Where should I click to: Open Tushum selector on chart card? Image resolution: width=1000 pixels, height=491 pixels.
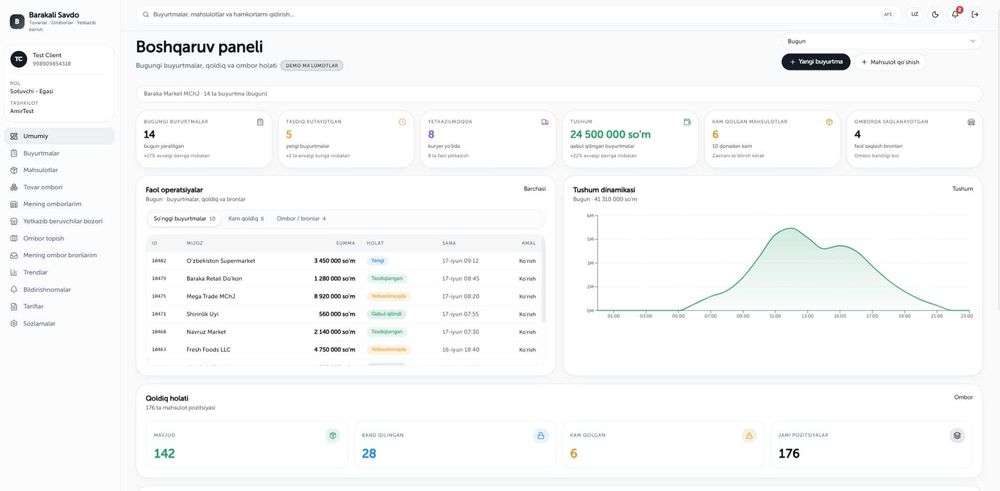[962, 189]
